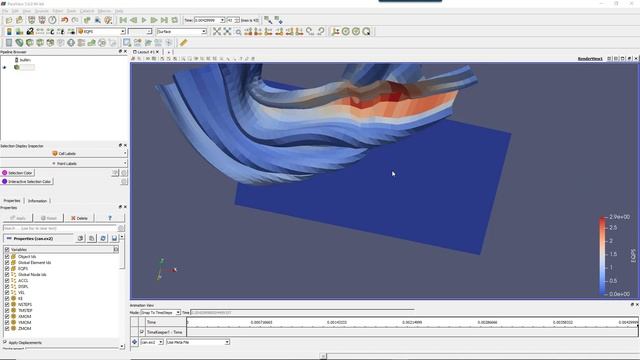Select the Layout #1 tab

coord(146,52)
